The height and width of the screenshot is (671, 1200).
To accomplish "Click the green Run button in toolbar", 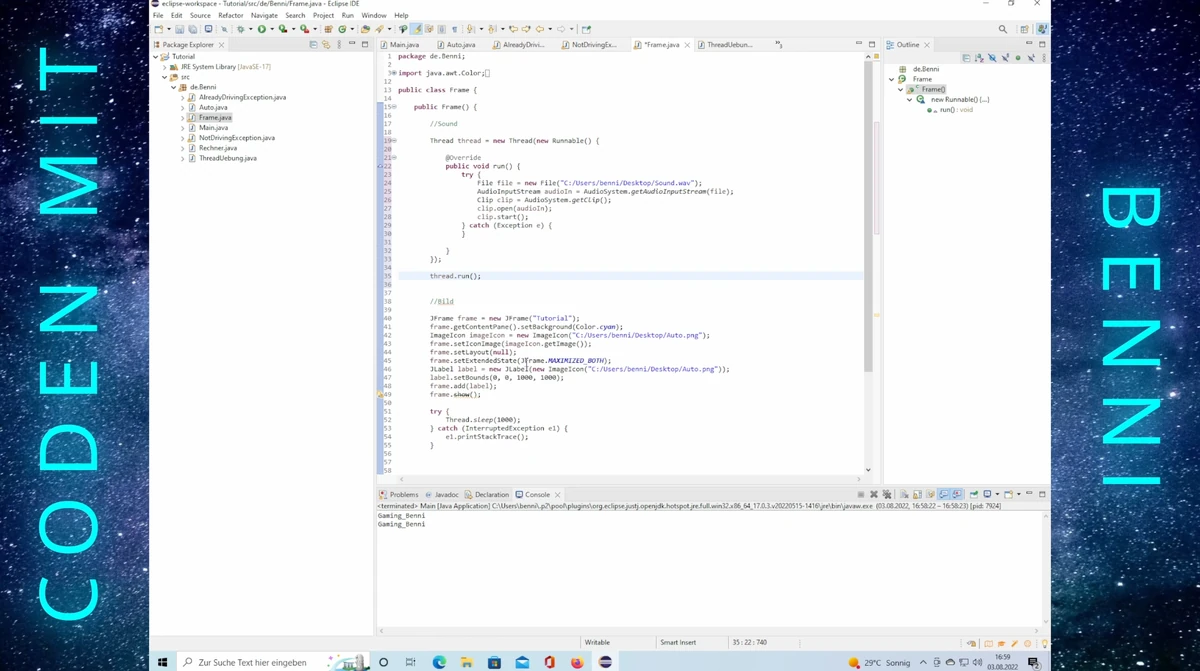I will point(261,29).
